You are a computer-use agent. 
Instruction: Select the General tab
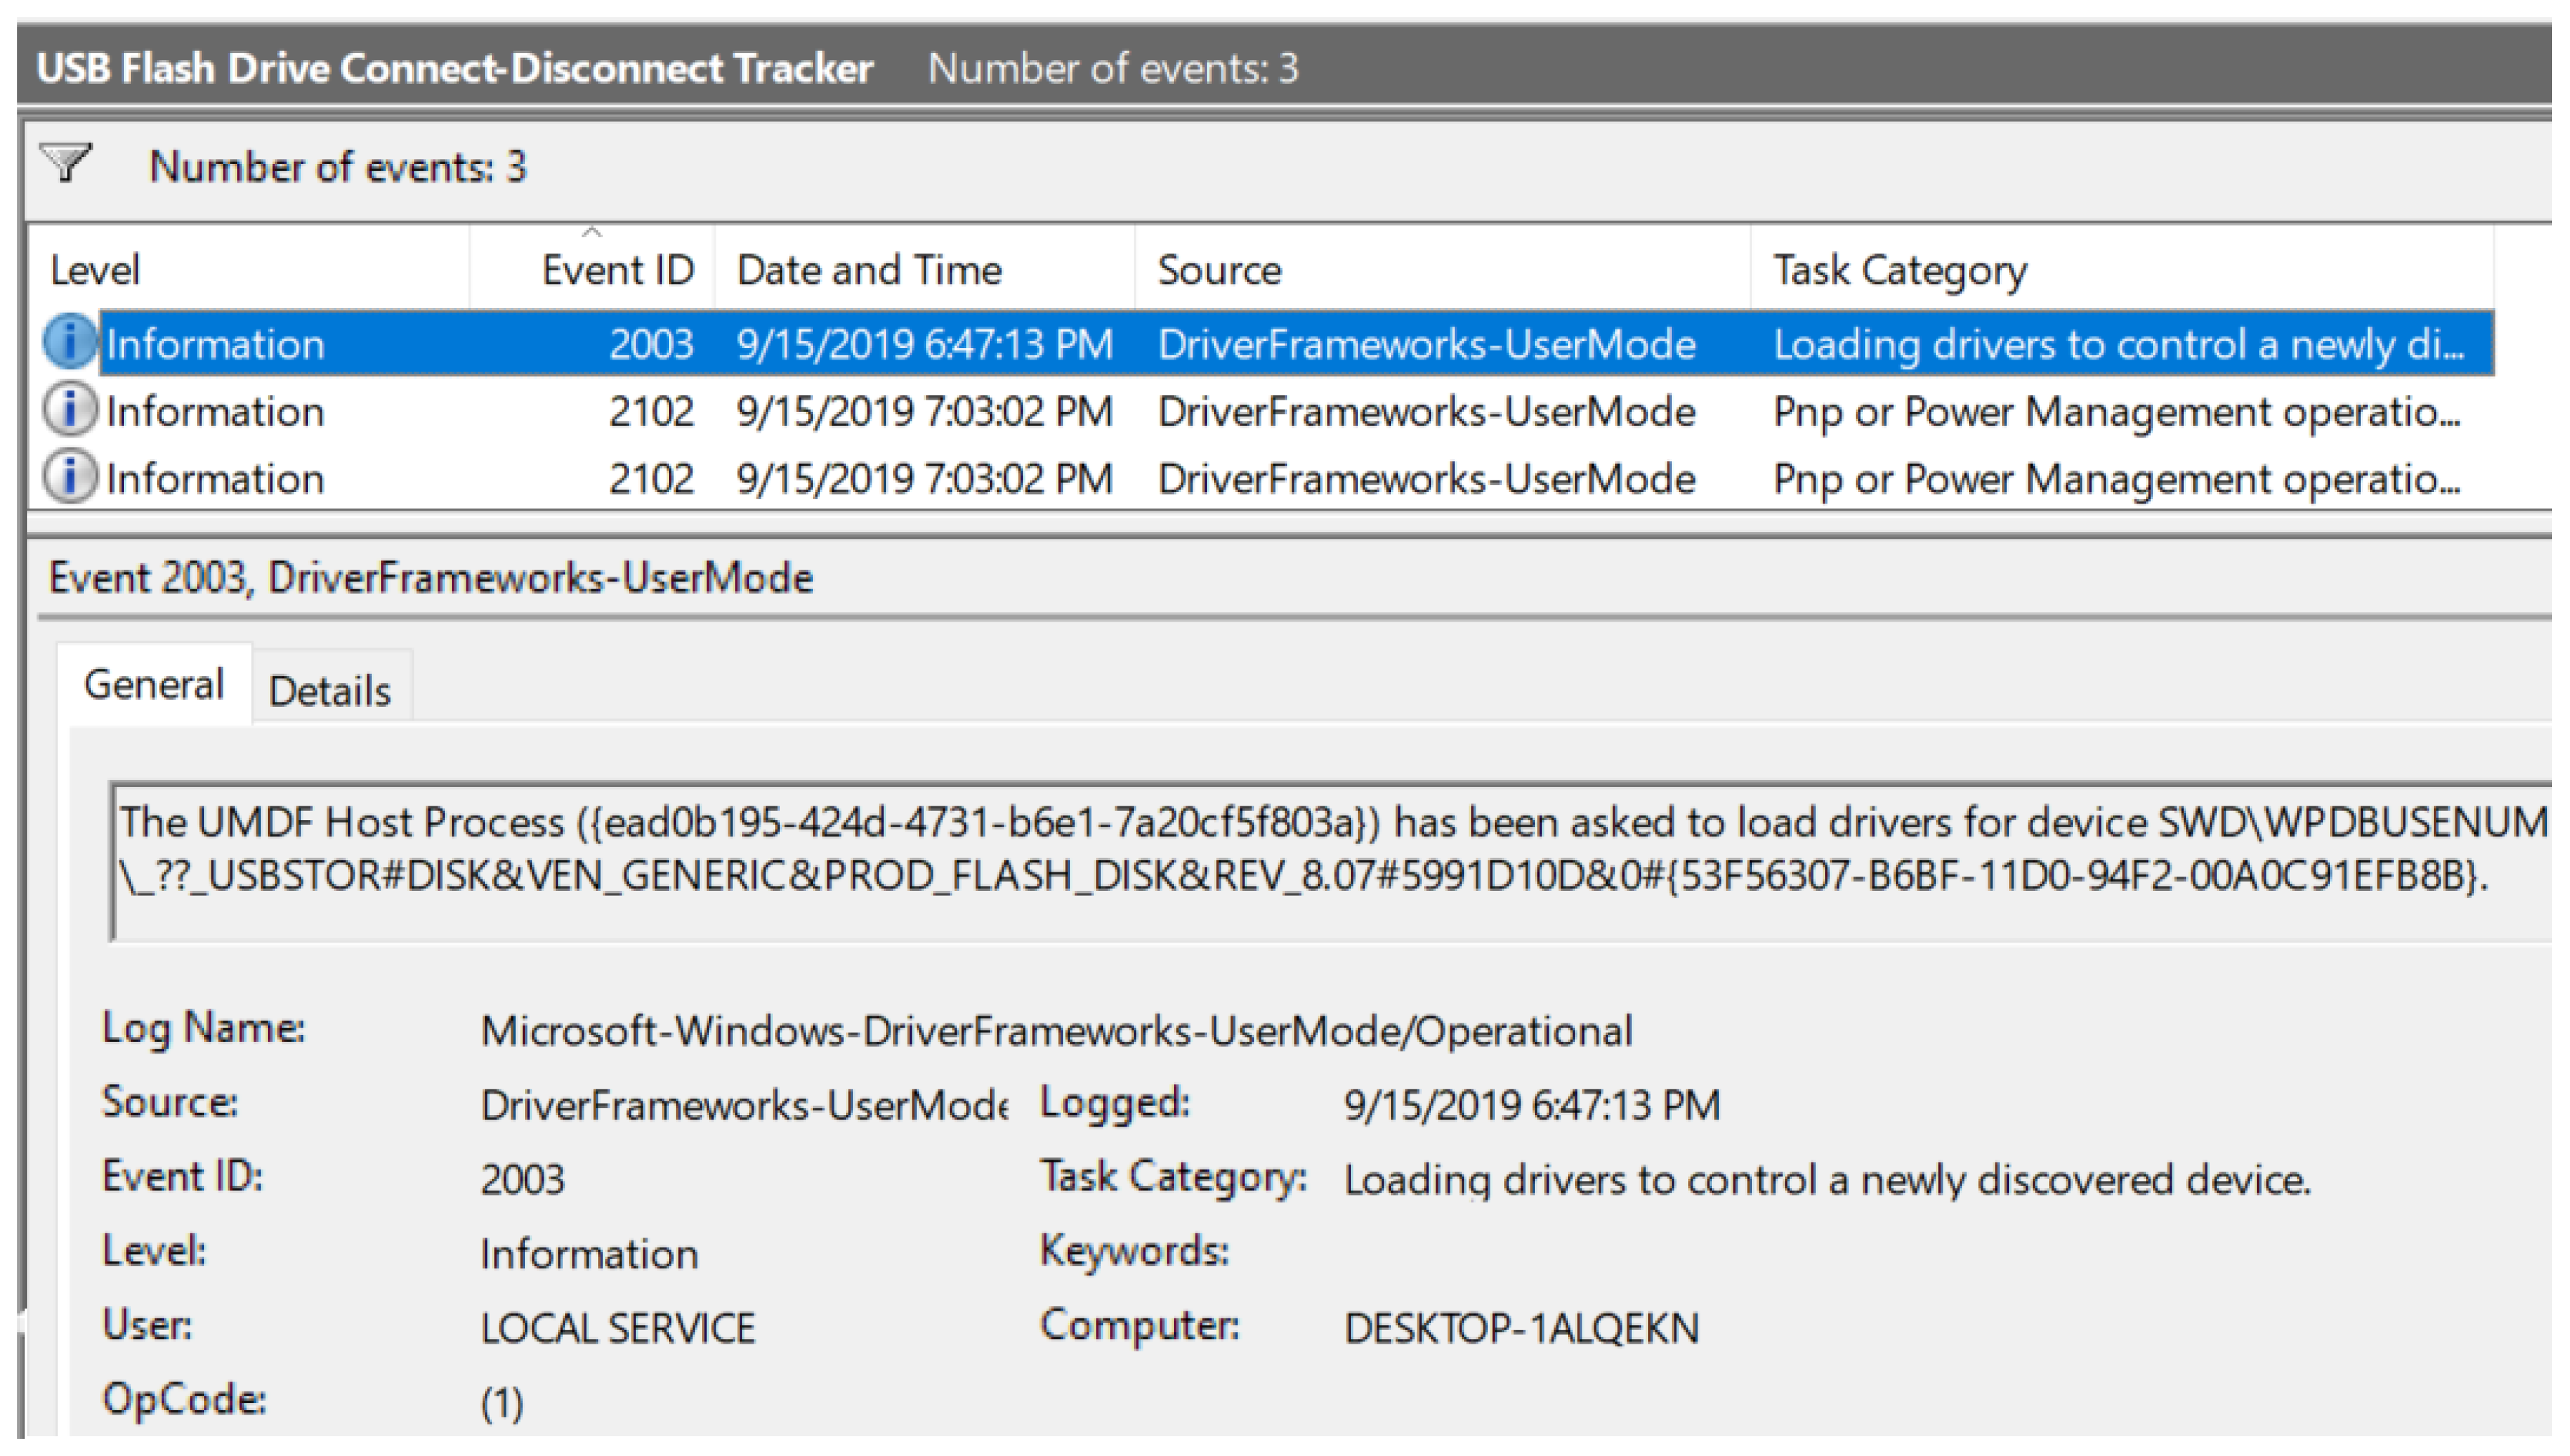[153, 685]
